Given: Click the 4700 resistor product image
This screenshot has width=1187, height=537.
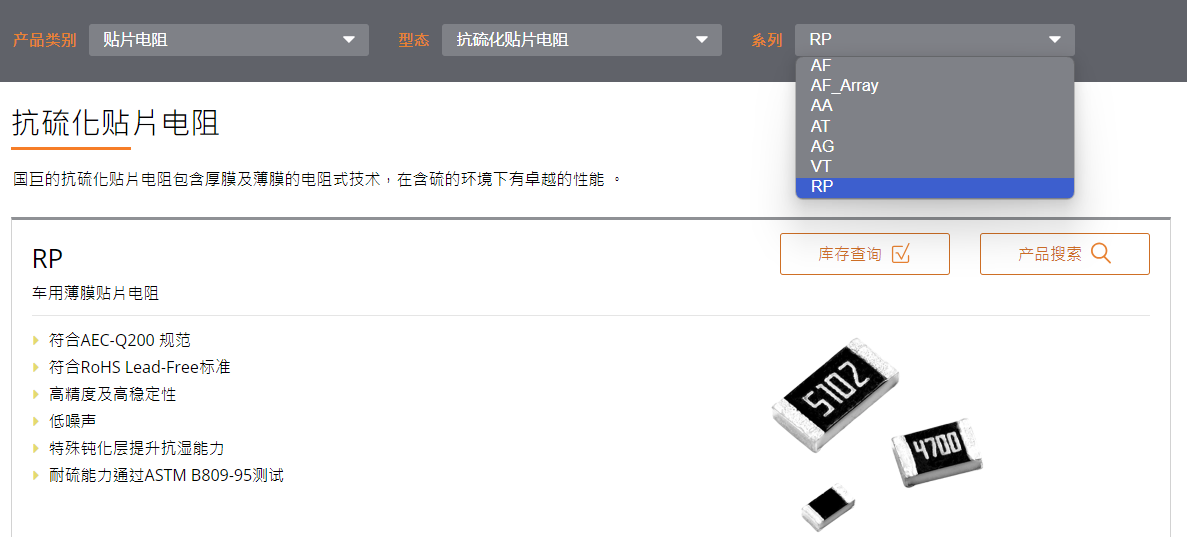Looking at the screenshot, I should click(937, 451).
